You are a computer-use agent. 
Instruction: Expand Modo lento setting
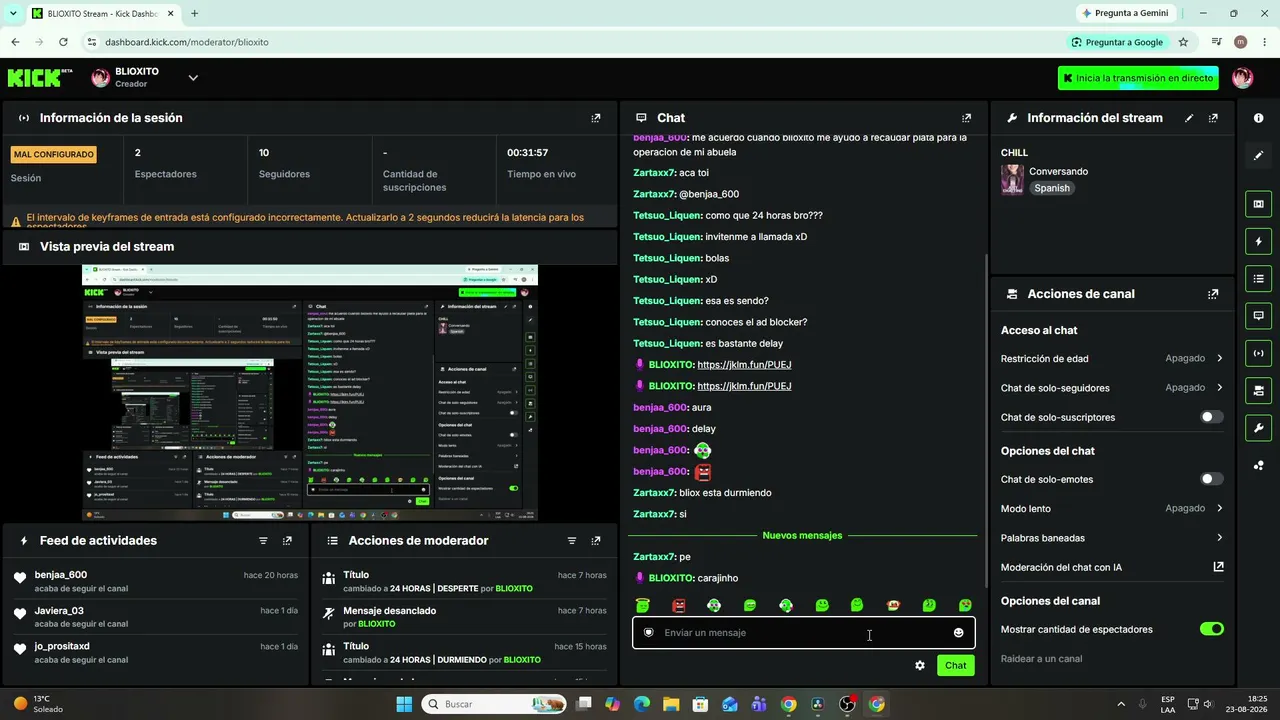pyautogui.click(x=1112, y=508)
